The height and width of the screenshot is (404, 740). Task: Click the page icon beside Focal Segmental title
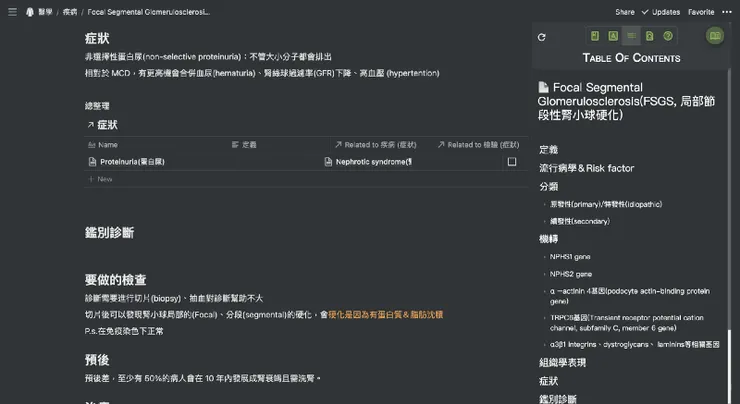coord(544,87)
